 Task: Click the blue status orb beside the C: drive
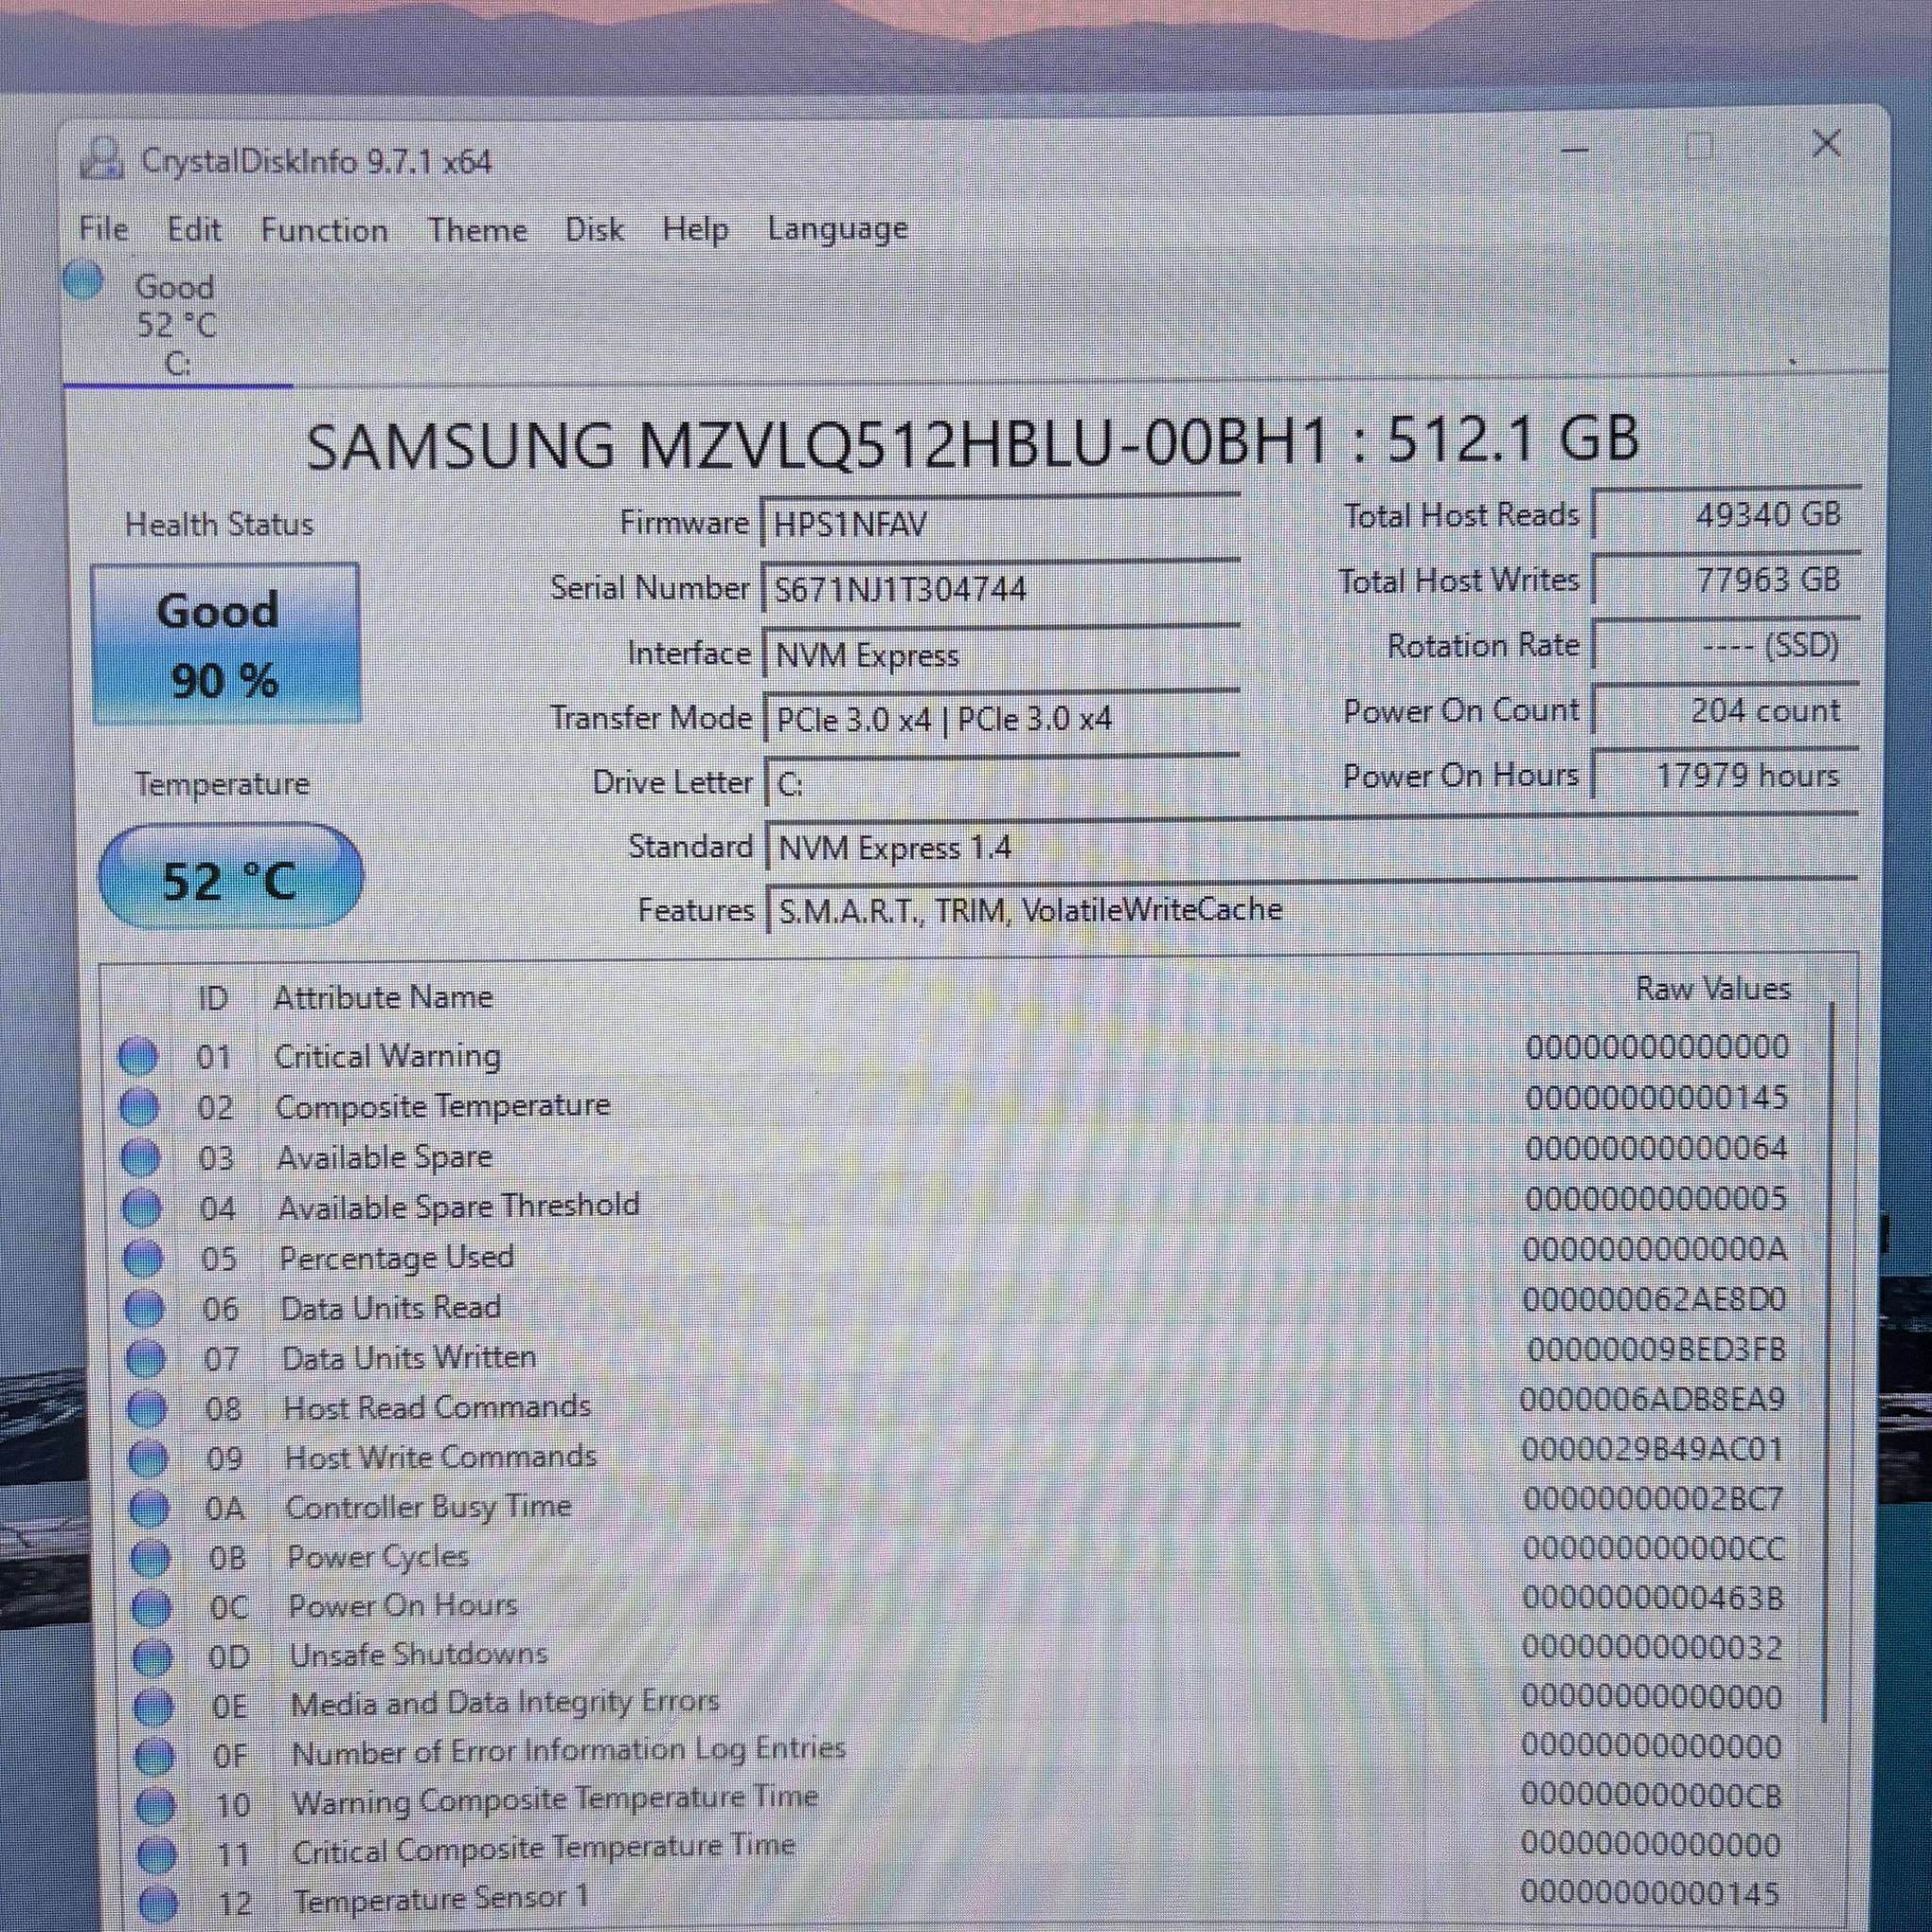pos(84,280)
